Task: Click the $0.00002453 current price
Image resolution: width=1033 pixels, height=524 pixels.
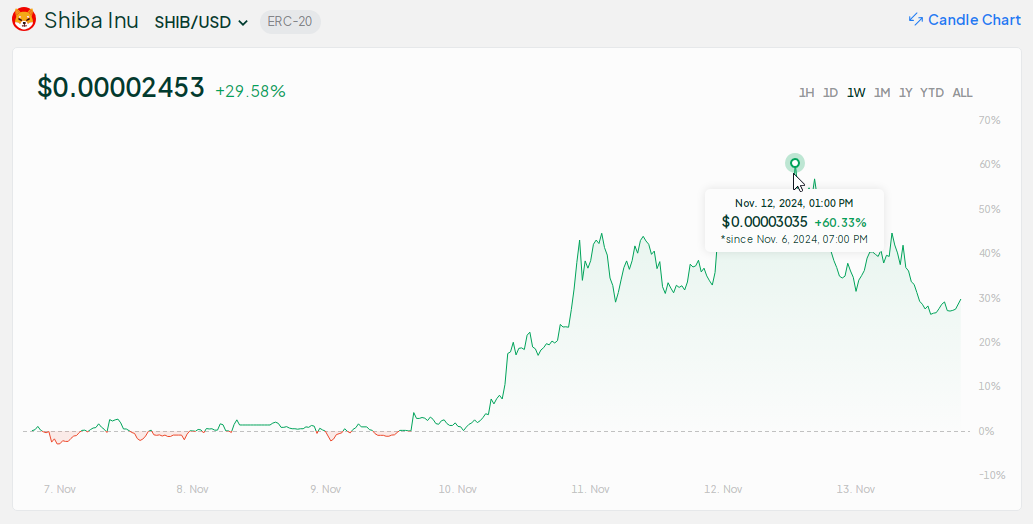Action: click(x=121, y=88)
